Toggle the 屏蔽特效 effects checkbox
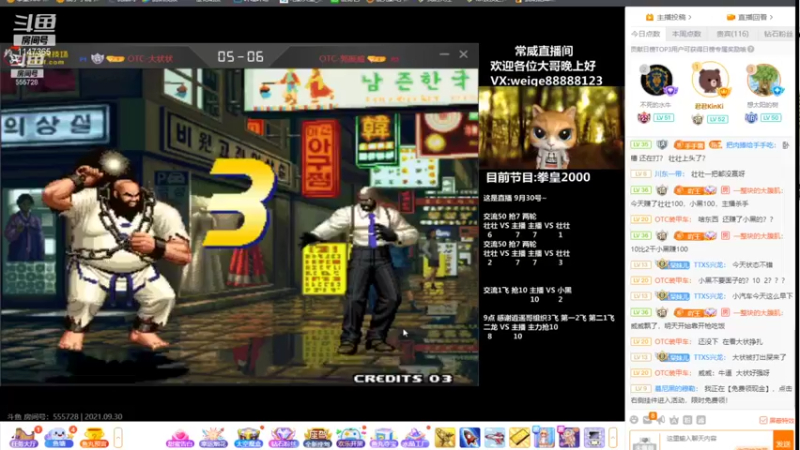Screen dimensions: 800x450 [763, 420]
